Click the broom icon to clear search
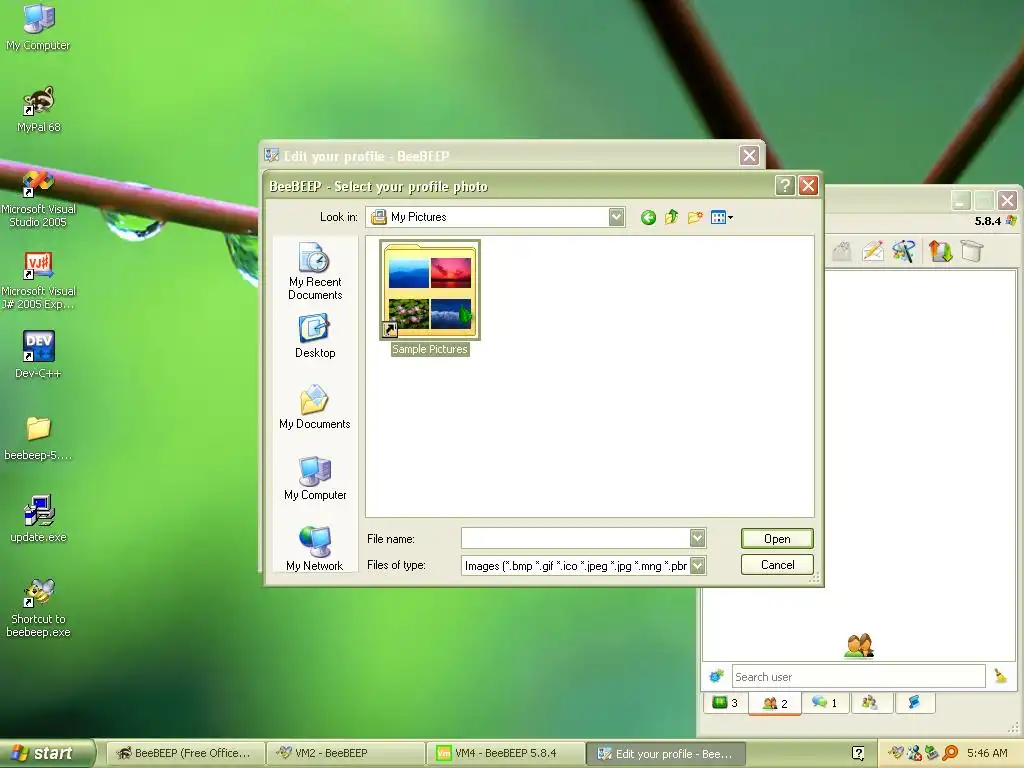This screenshot has width=1024, height=768. (1000, 676)
